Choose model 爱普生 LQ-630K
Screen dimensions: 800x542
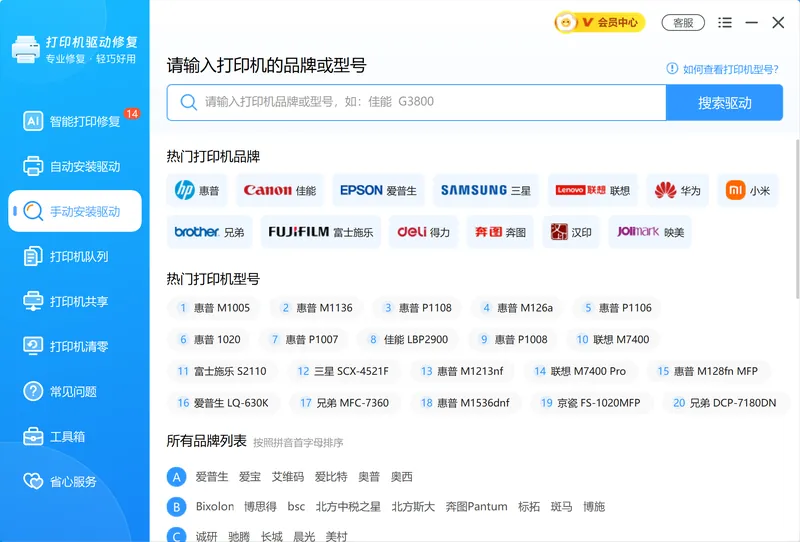click(222, 403)
